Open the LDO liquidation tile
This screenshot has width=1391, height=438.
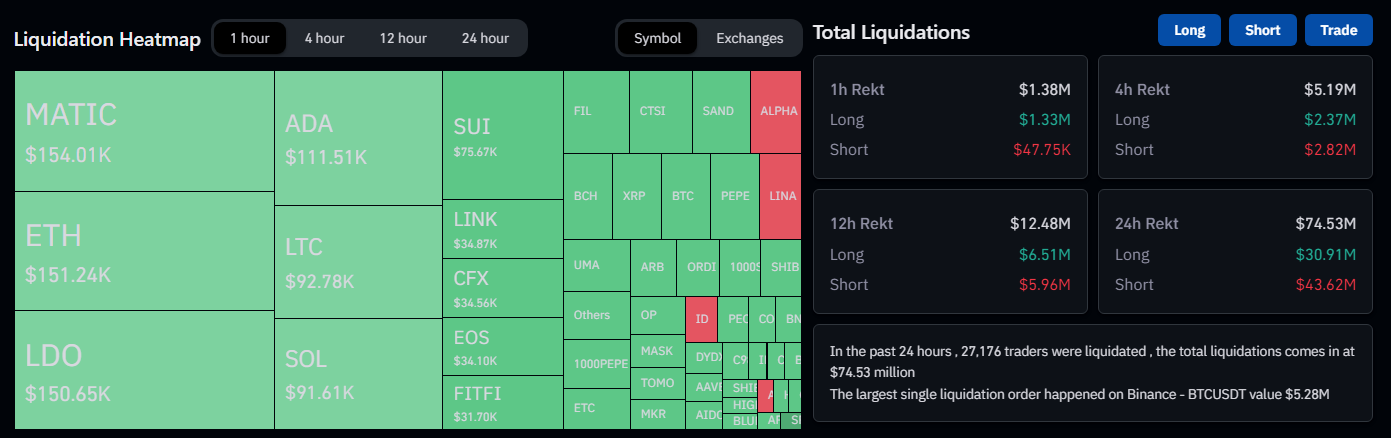pyautogui.click(x=145, y=372)
